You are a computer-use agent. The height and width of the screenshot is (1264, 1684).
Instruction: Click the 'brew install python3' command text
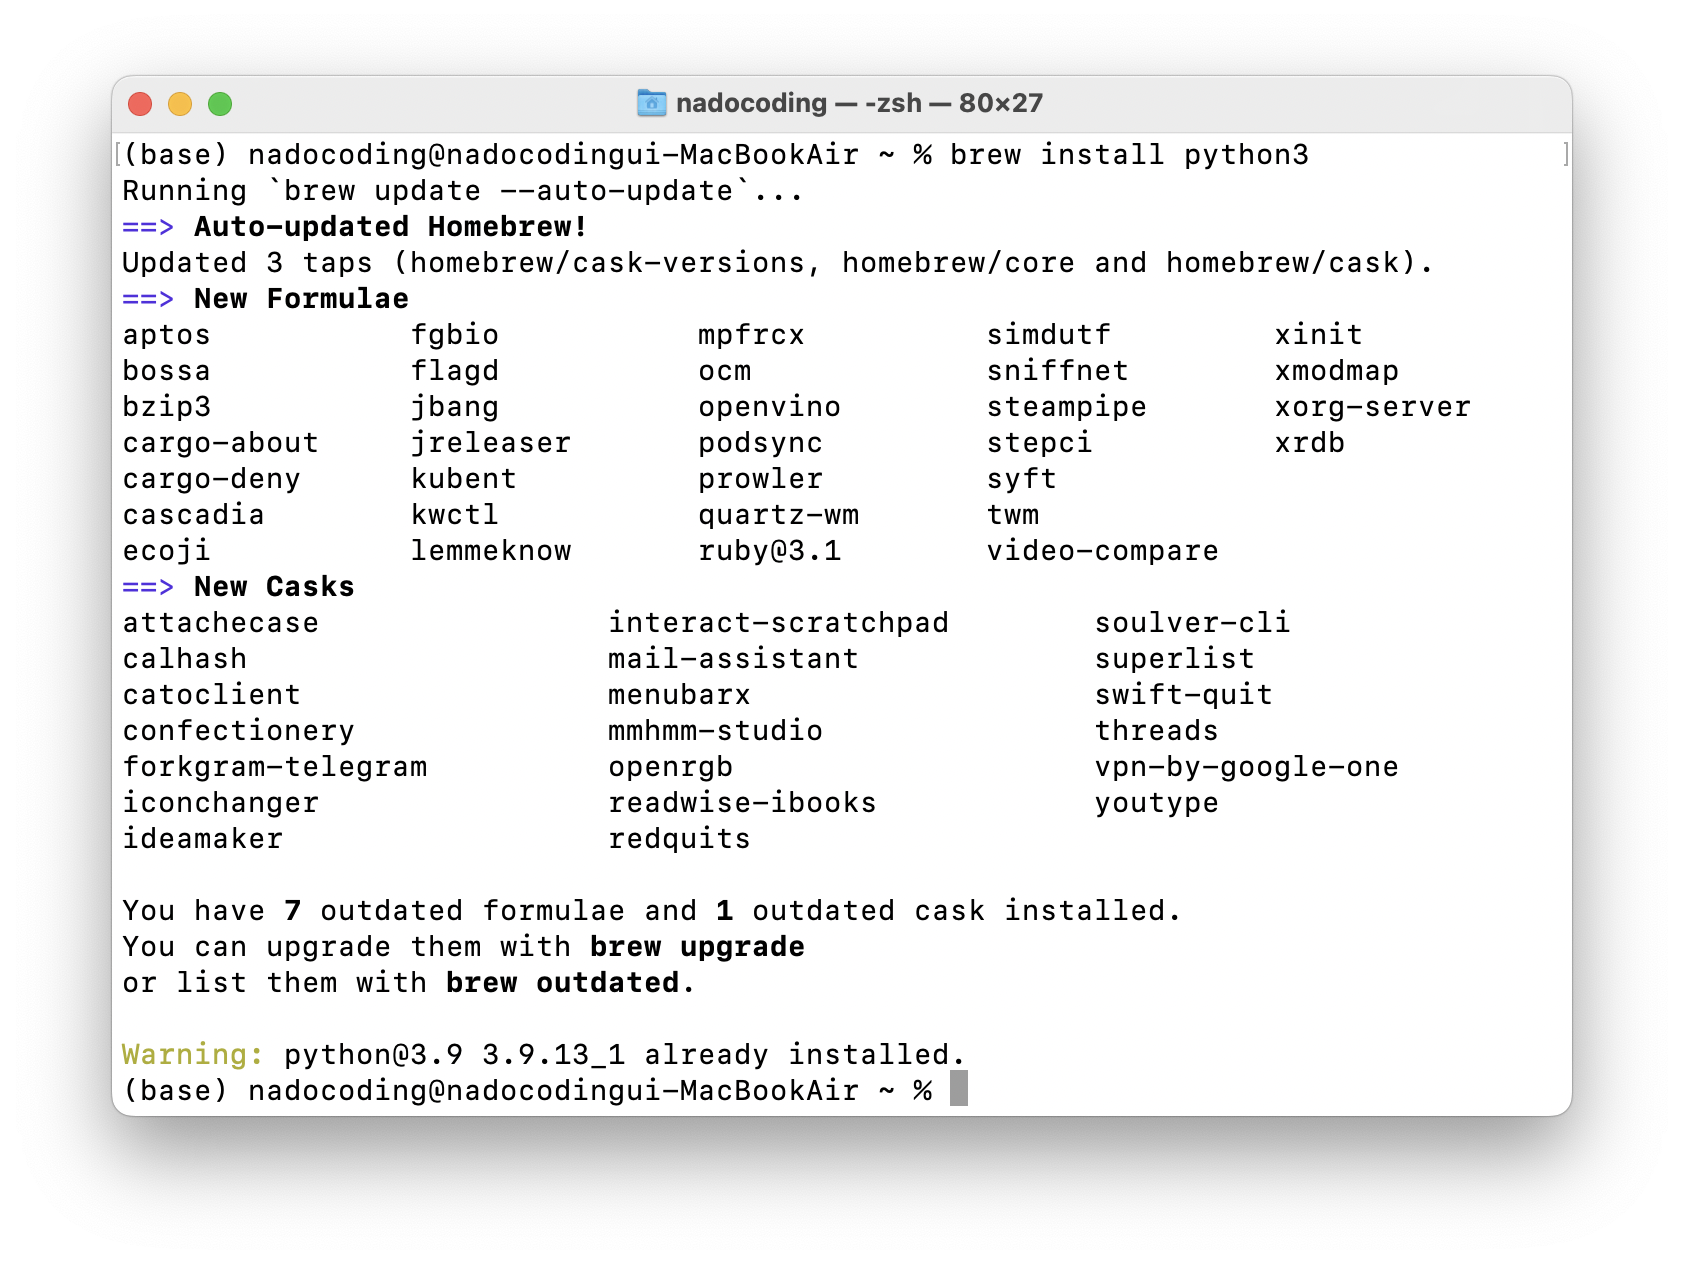[1129, 155]
